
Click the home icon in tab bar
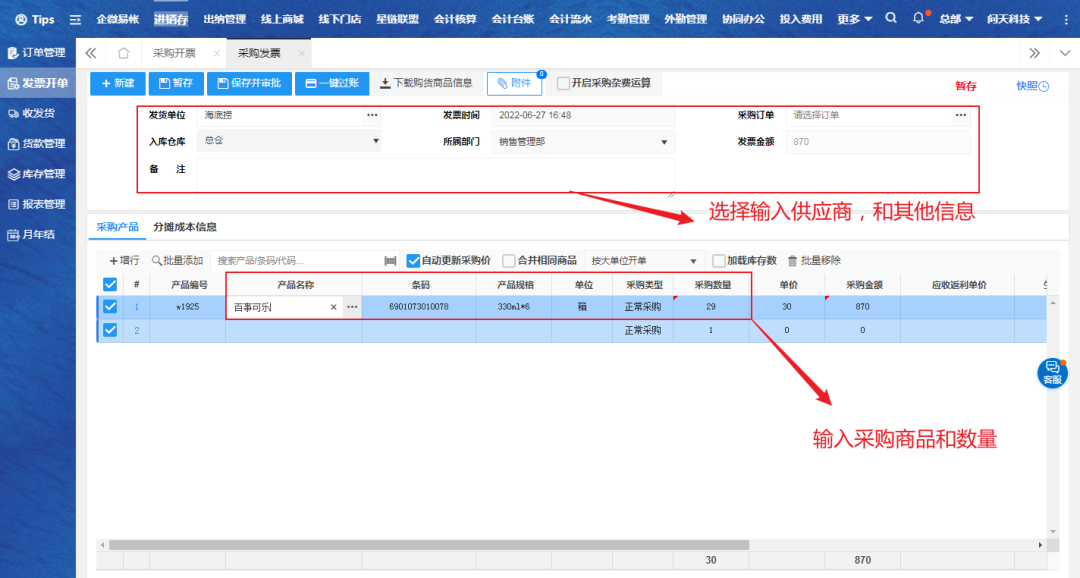pyautogui.click(x=124, y=53)
